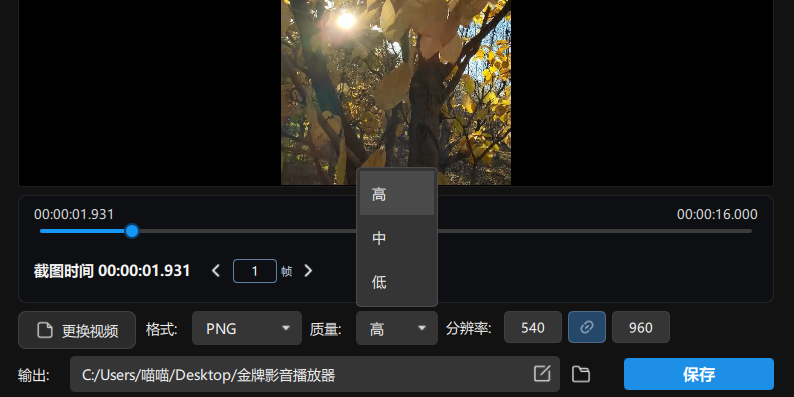Click the 截图时间 00:00:01.931 label
The width and height of the screenshot is (794, 397).
tap(112, 271)
